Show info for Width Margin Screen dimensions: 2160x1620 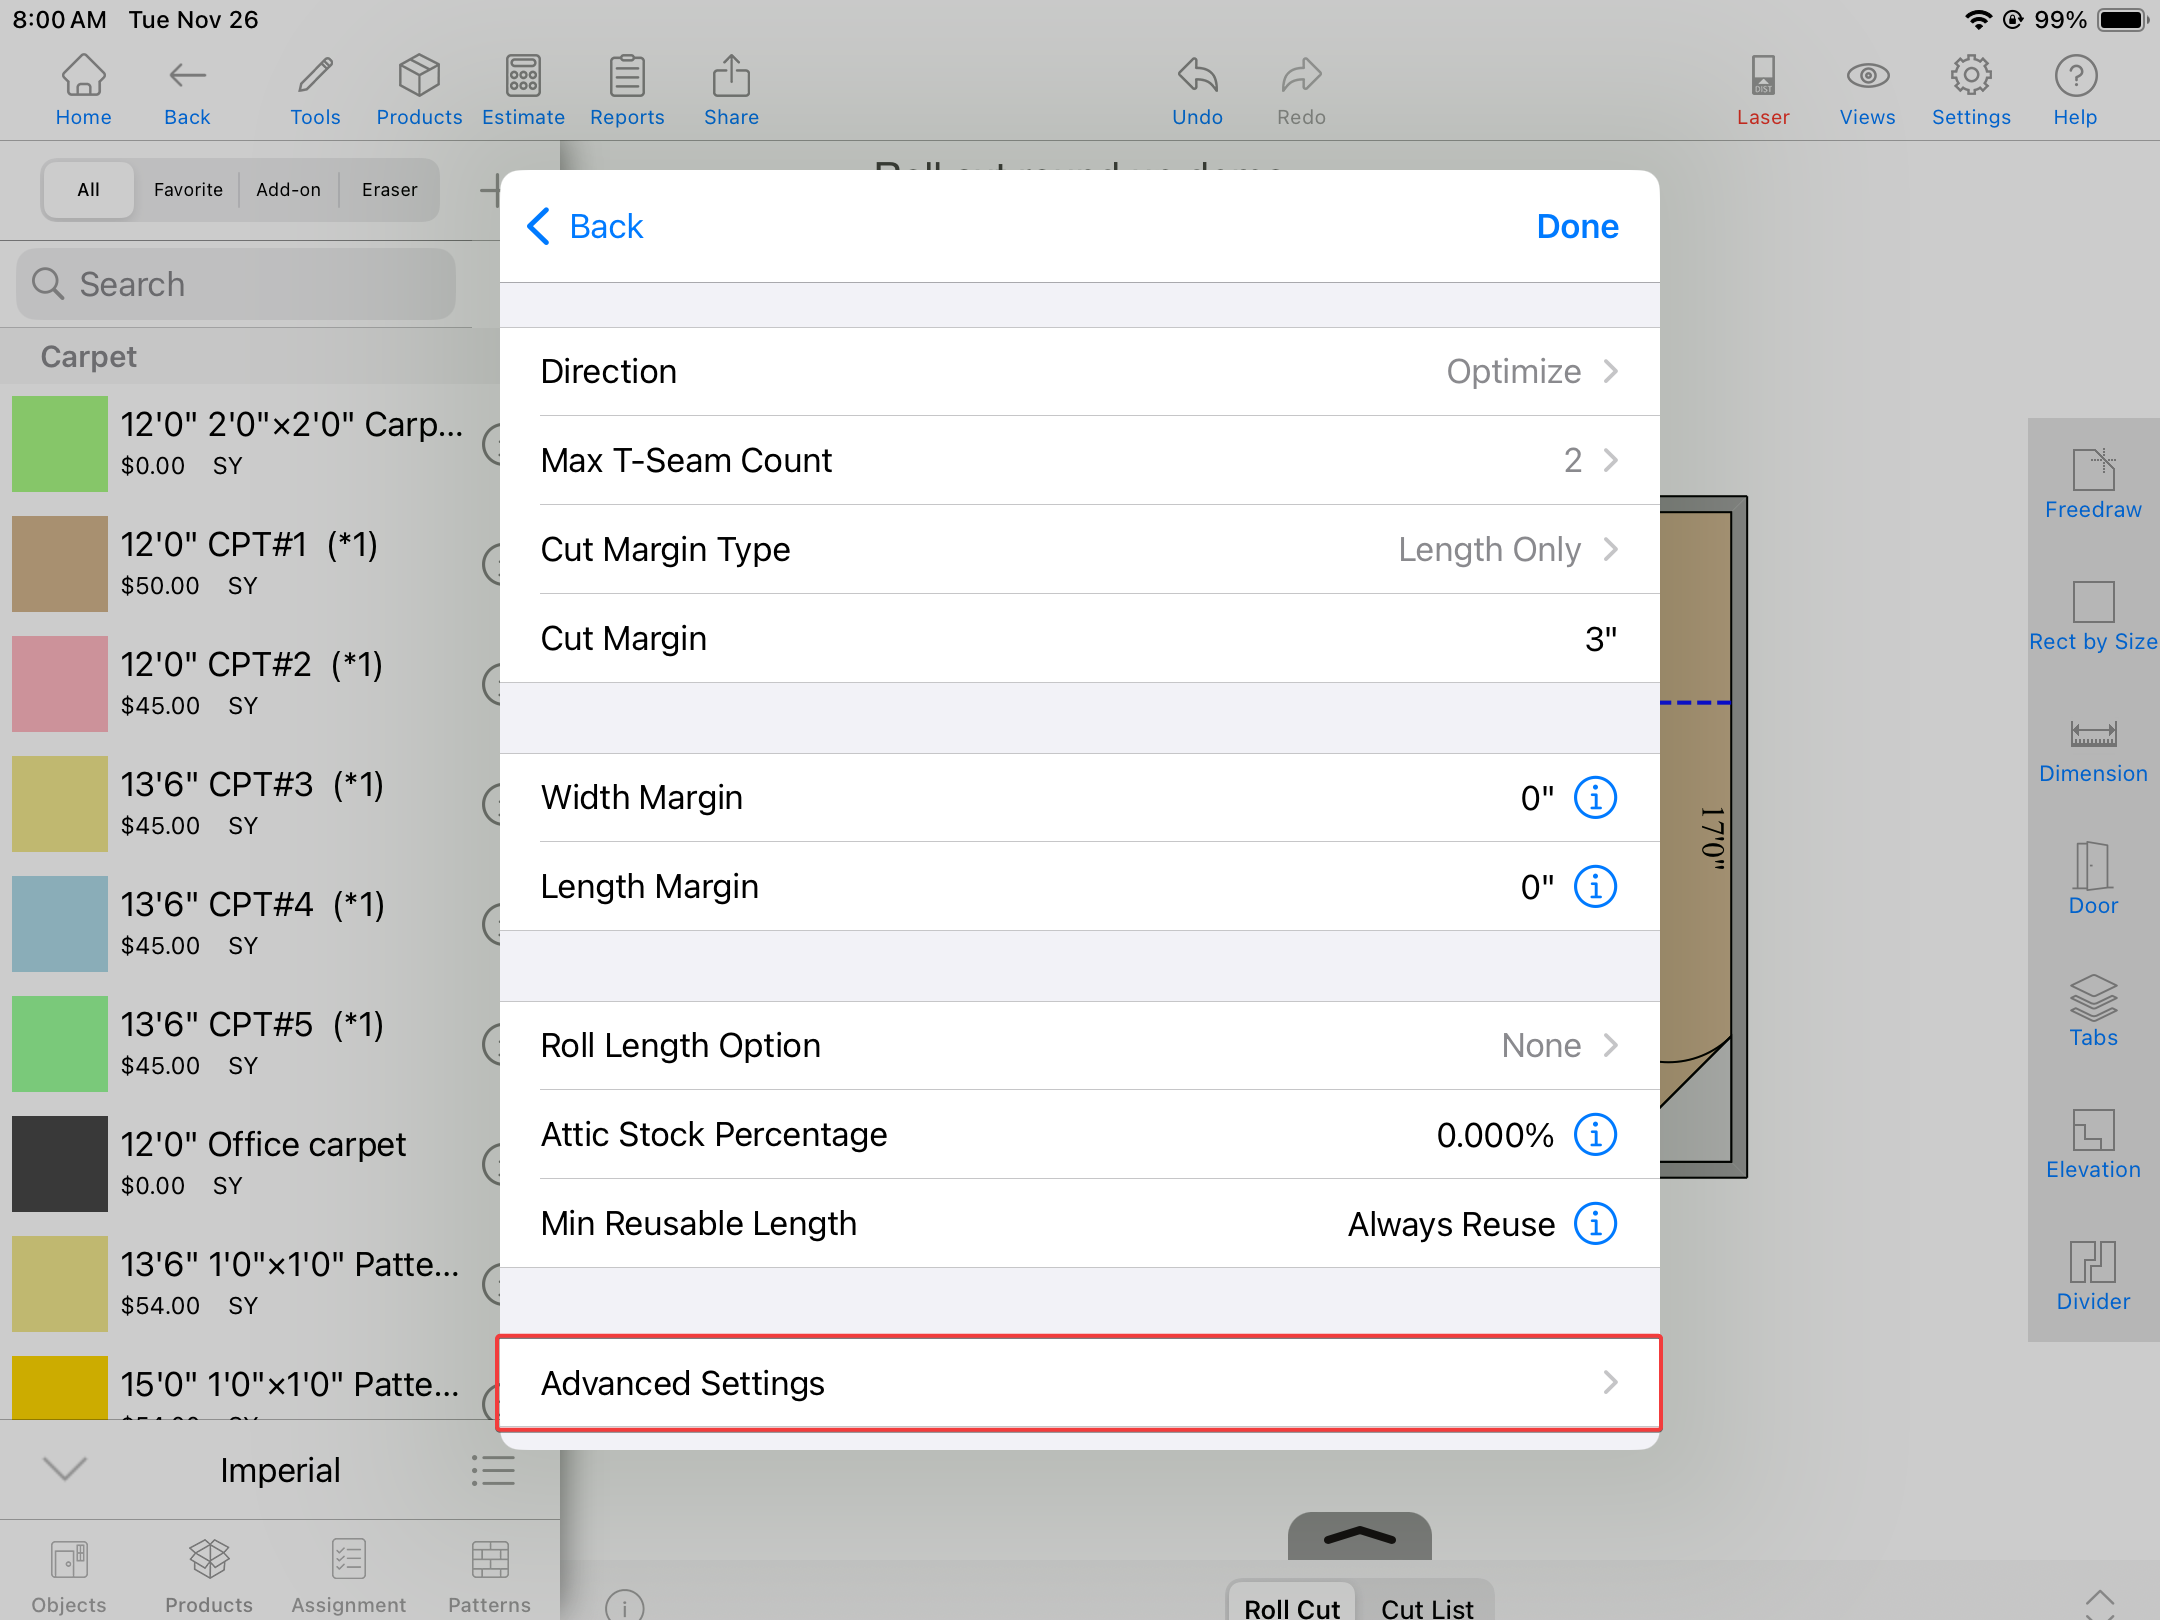click(x=1595, y=798)
